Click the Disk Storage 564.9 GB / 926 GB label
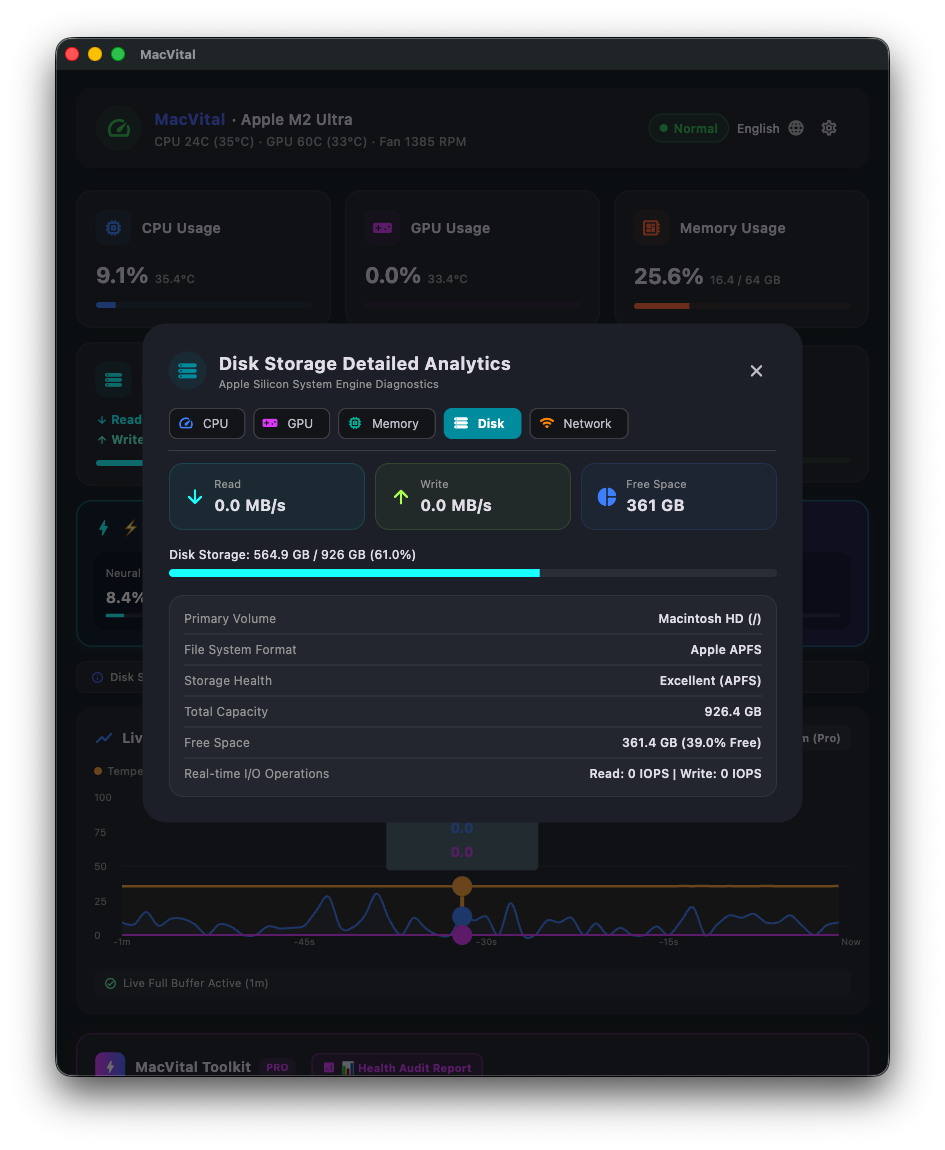945x1150 pixels. click(292, 554)
